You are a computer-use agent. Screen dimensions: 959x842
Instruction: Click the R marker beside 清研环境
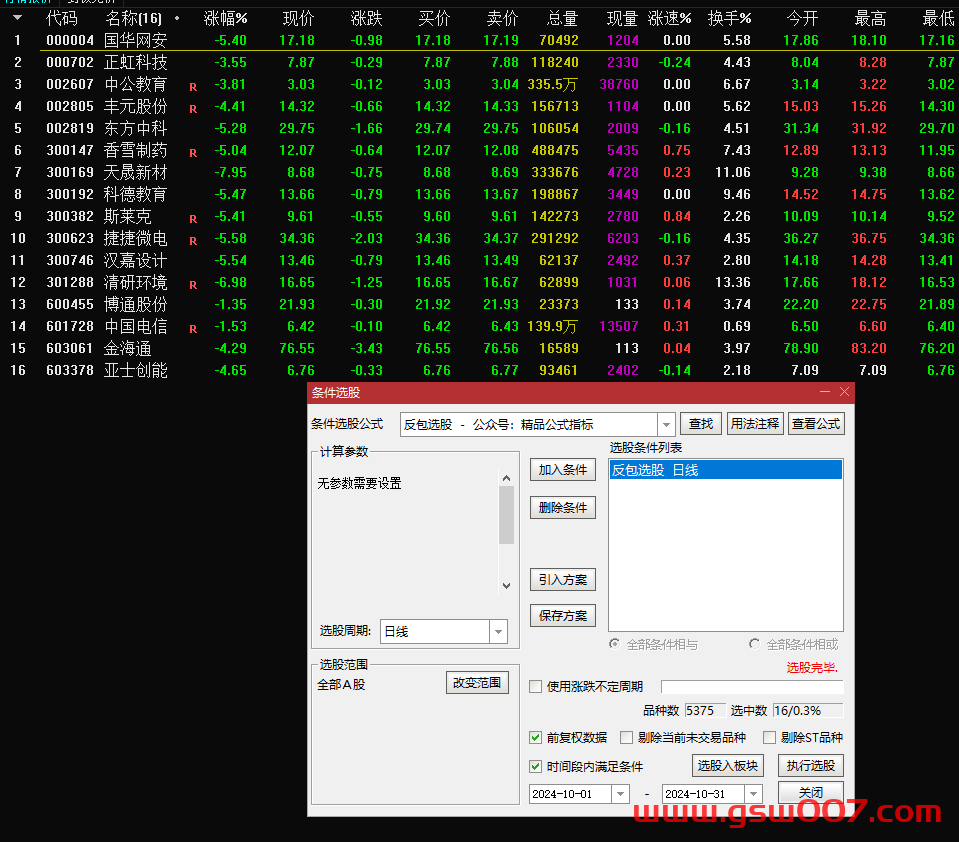[193, 285]
